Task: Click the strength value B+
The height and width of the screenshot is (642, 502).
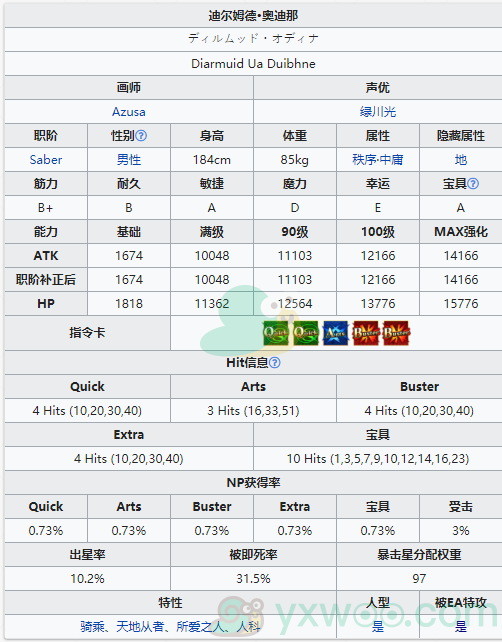Action: tap(46, 208)
